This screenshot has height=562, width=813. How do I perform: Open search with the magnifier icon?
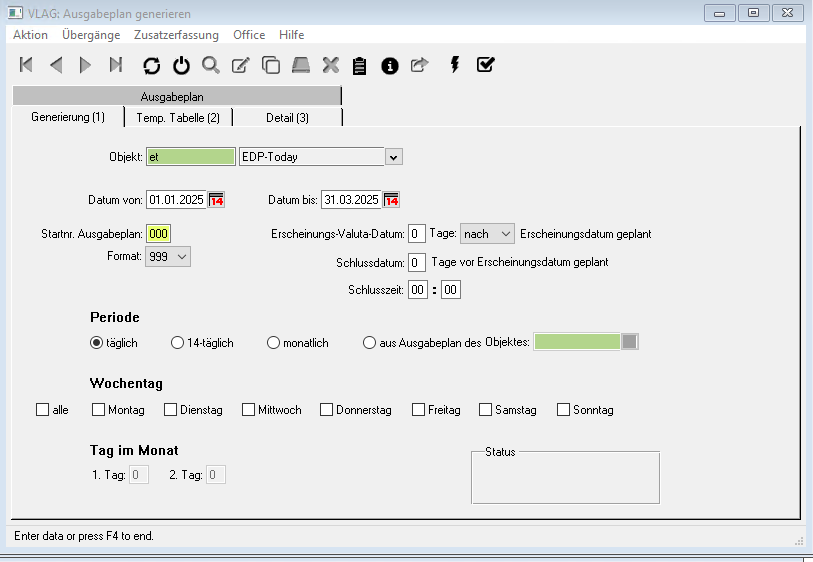point(211,65)
